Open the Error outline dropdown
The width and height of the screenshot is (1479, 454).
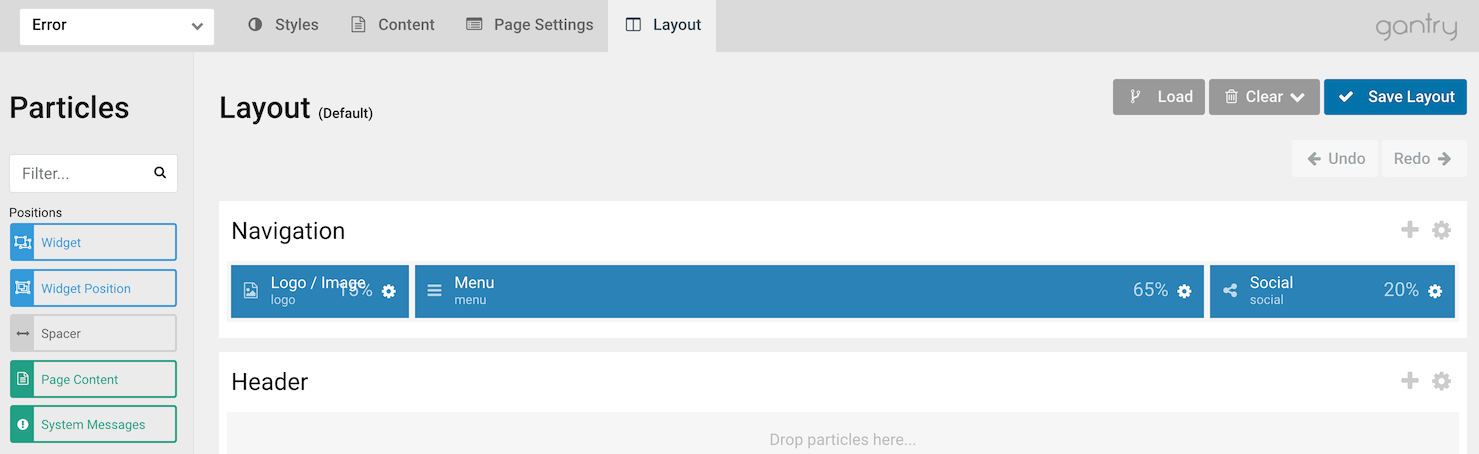coord(117,26)
